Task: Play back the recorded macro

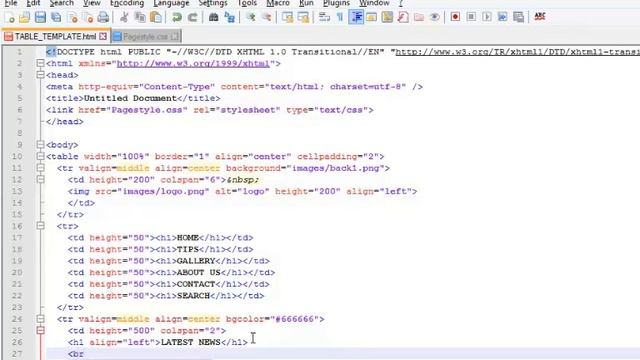Action: pyautogui.click(x=487, y=17)
